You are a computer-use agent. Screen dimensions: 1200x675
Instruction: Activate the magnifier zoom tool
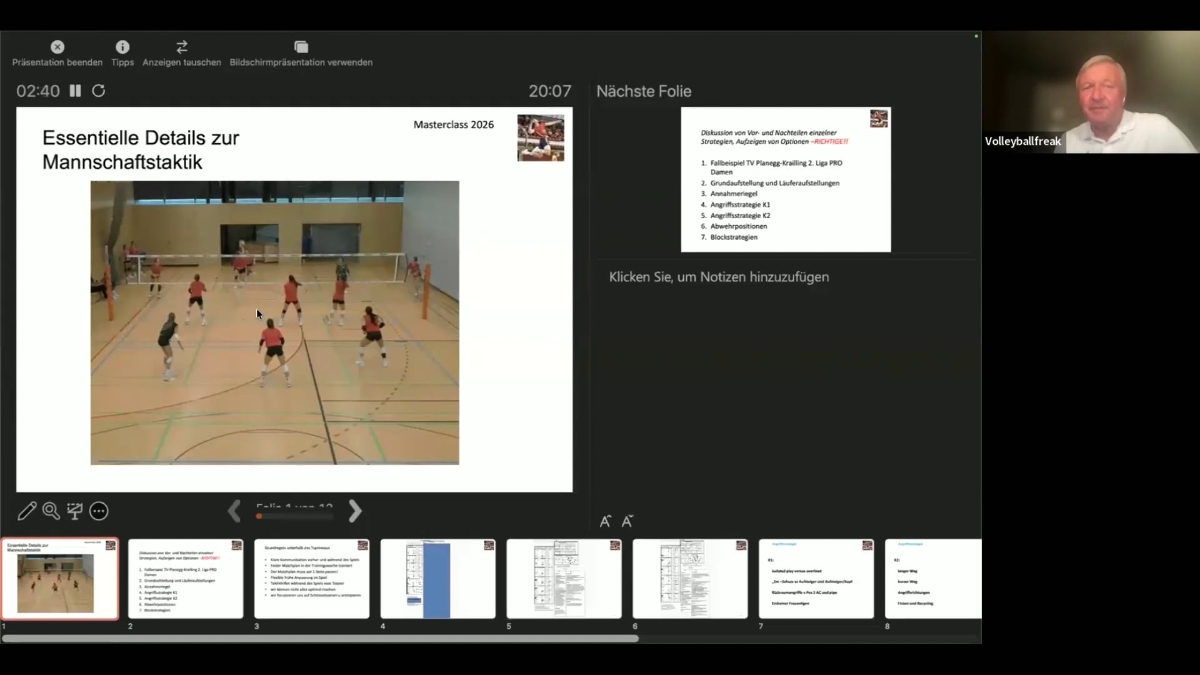[x=51, y=511]
